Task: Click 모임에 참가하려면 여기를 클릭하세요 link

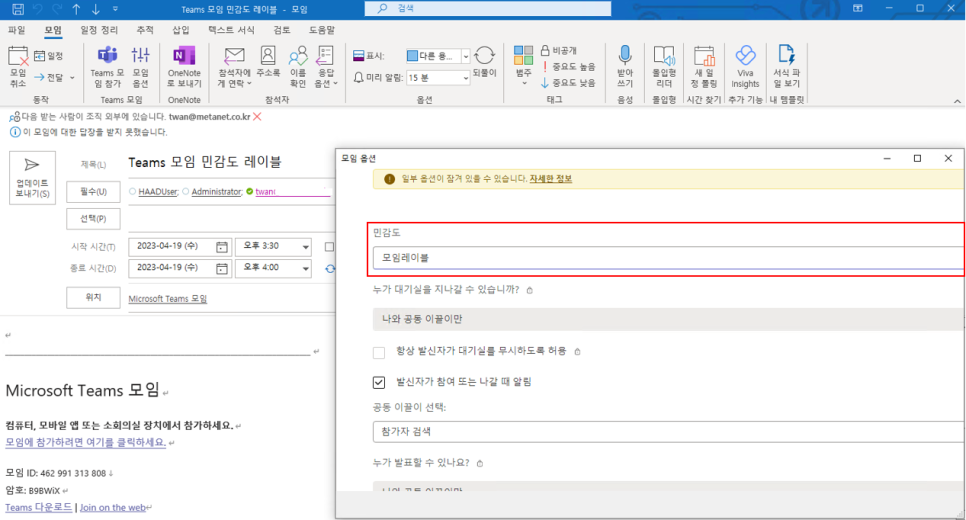Action: pyautogui.click(x=86, y=442)
